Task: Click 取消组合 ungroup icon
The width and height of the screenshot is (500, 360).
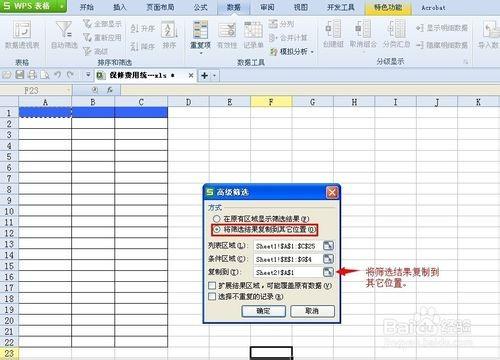Action: (363, 29)
